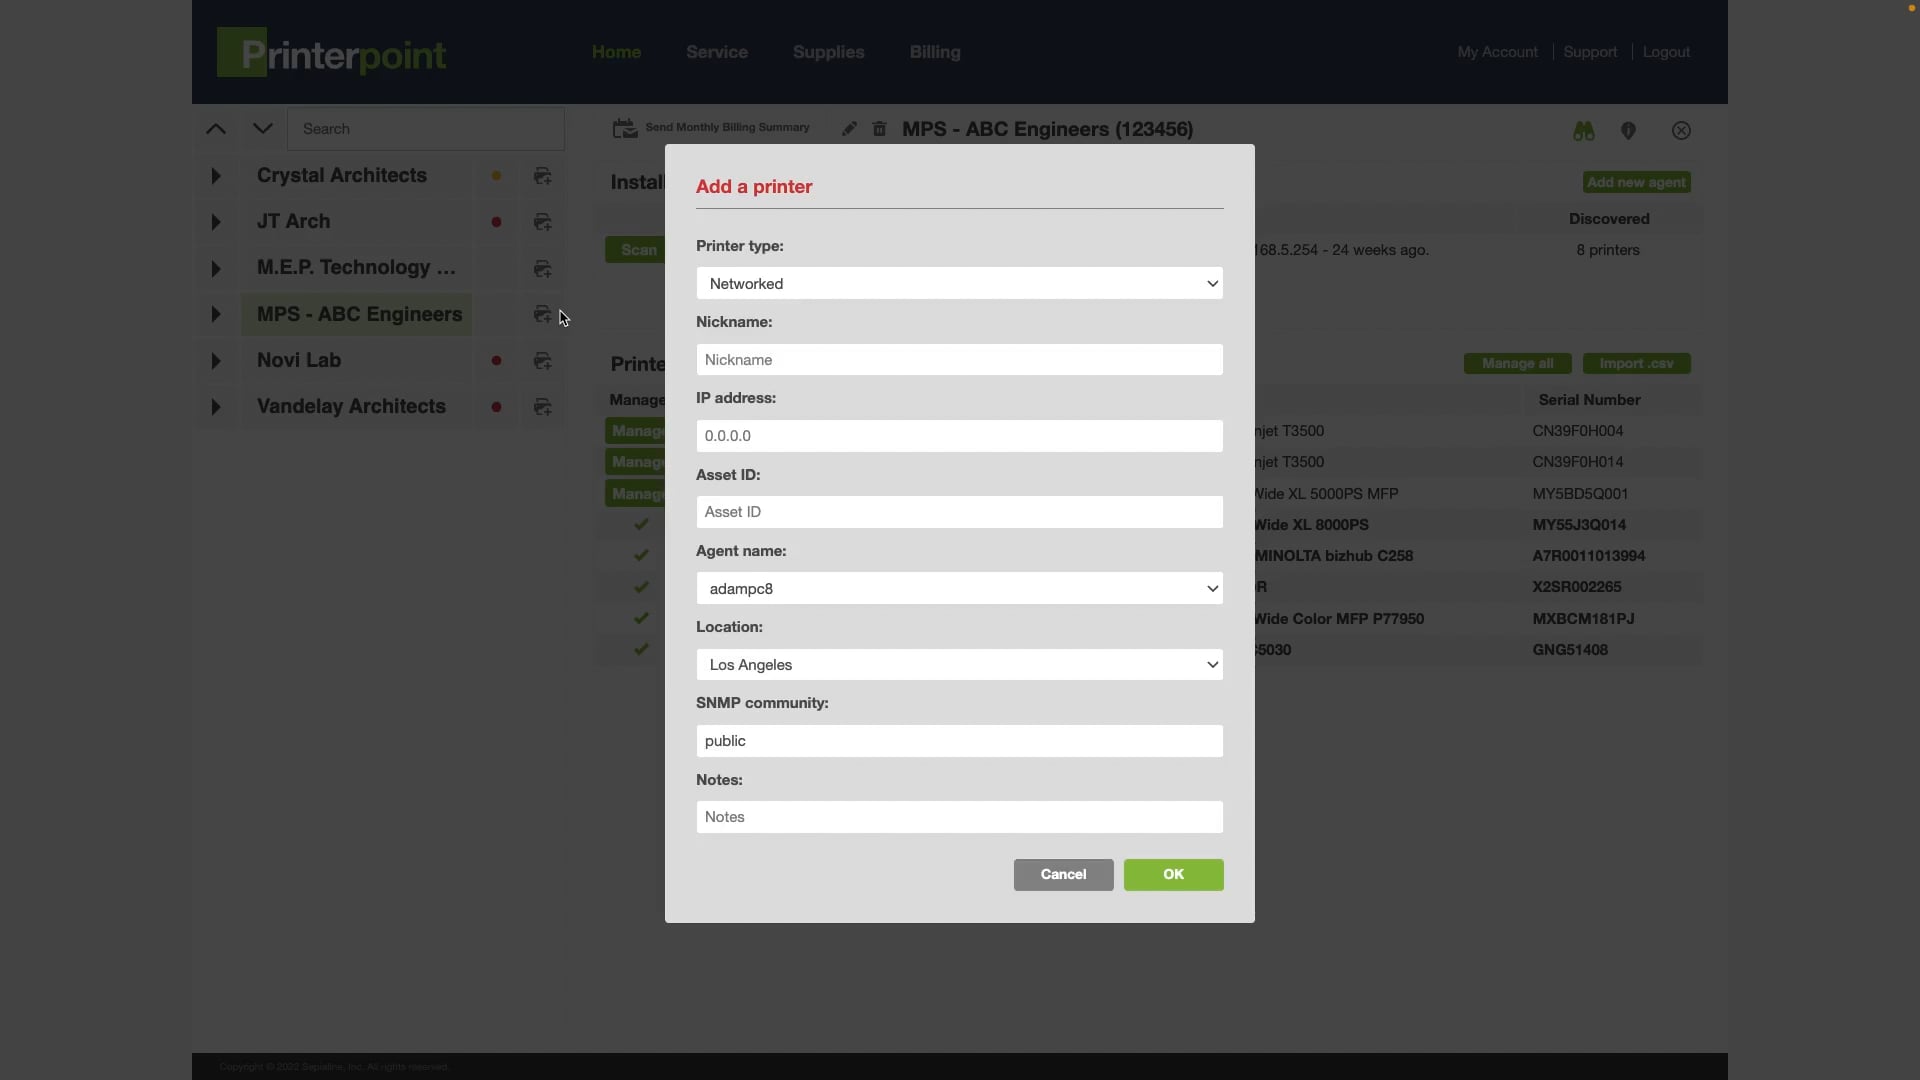
Task: Click the trash delete icon in the header
Action: coord(879,128)
